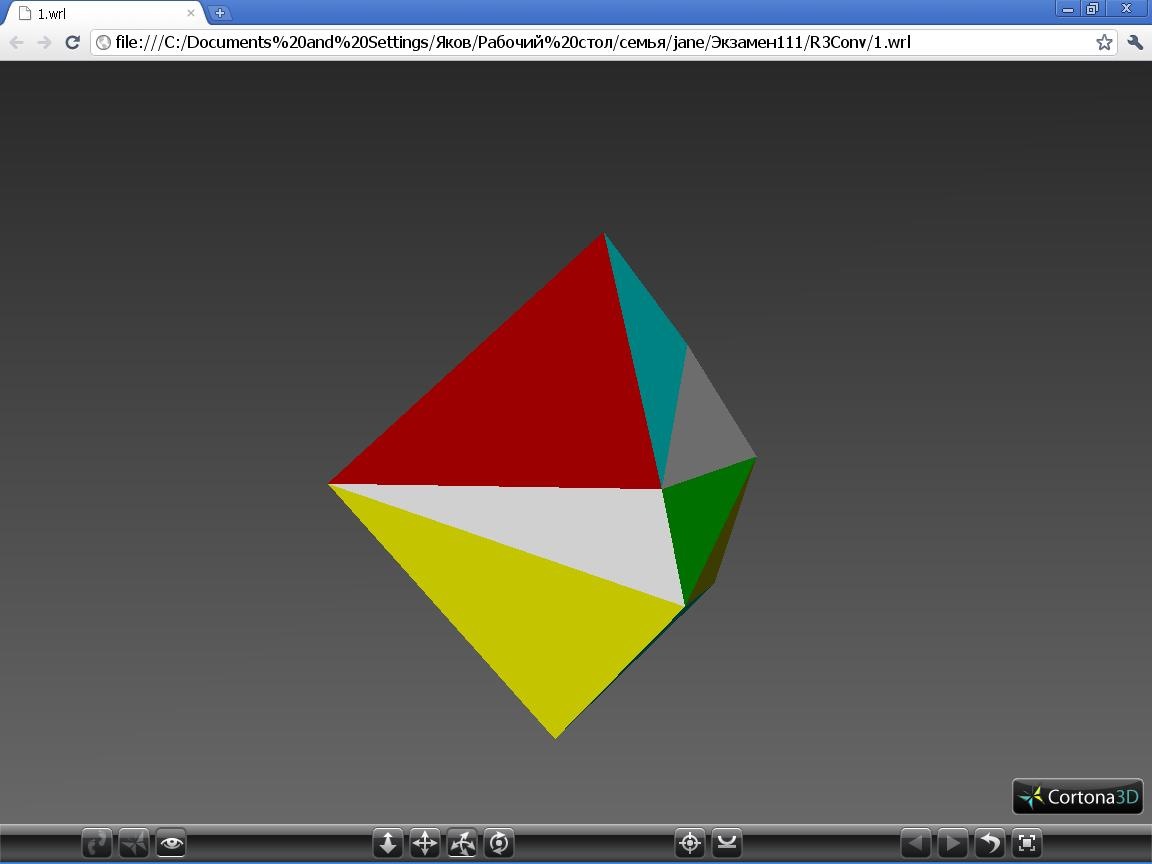Reload the page in the browser

pos(72,42)
